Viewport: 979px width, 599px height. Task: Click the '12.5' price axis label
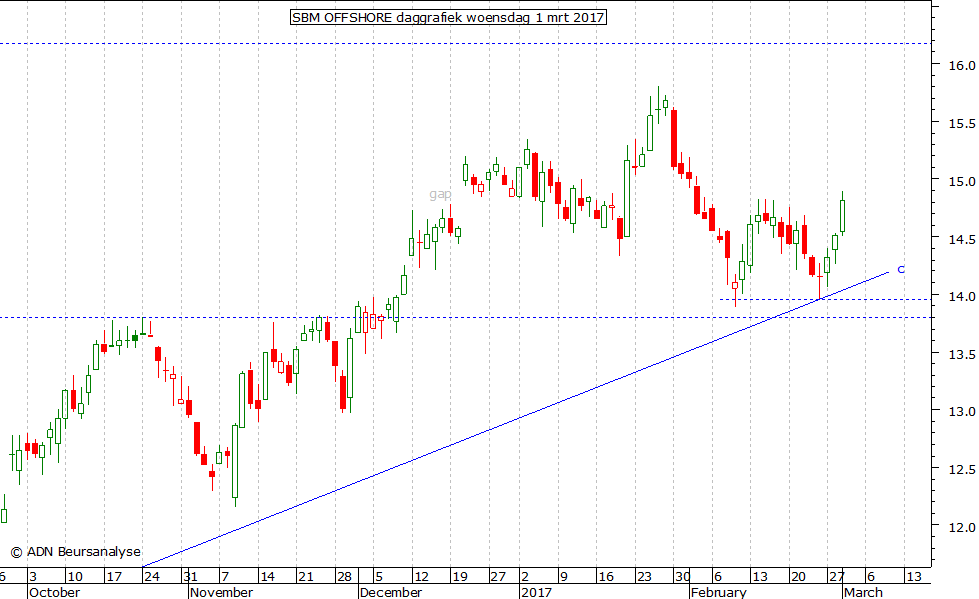click(962, 469)
